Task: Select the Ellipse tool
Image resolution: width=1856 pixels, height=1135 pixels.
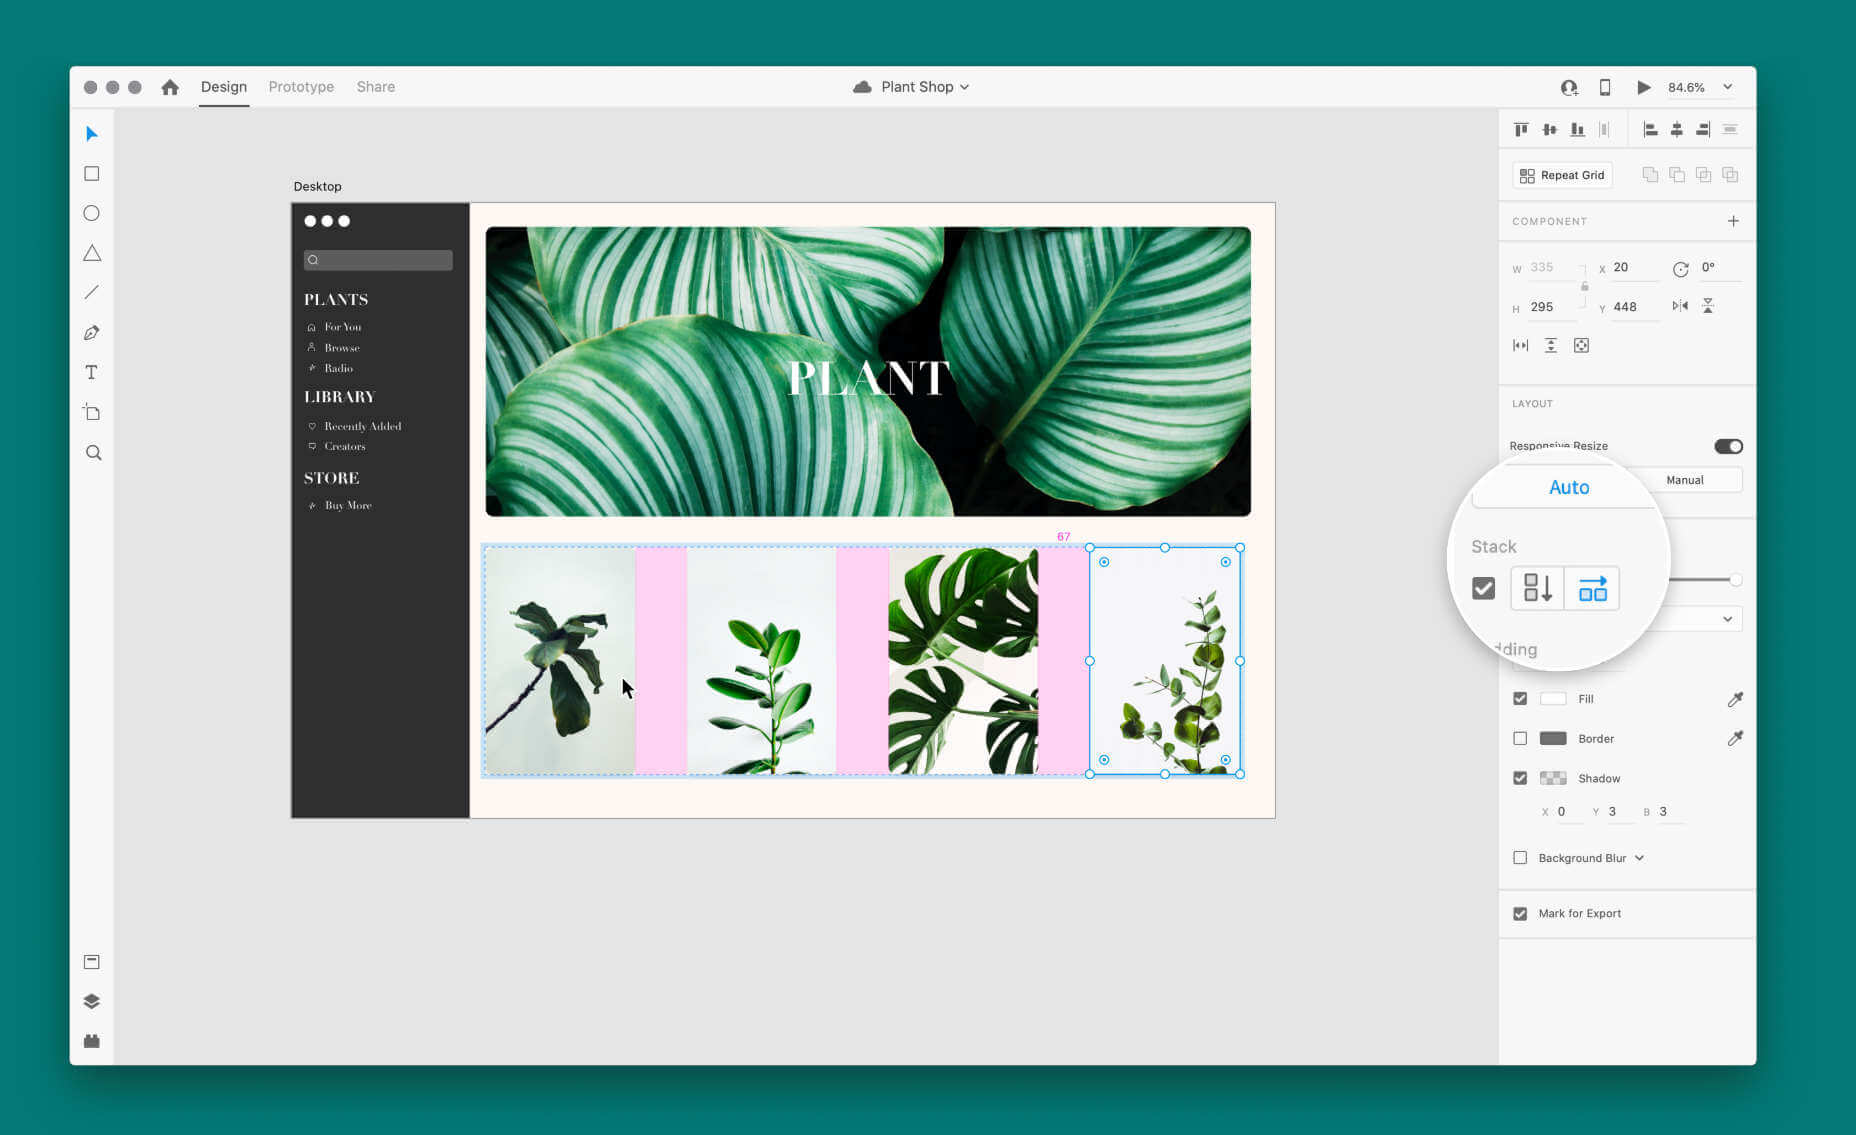Action: click(92, 213)
